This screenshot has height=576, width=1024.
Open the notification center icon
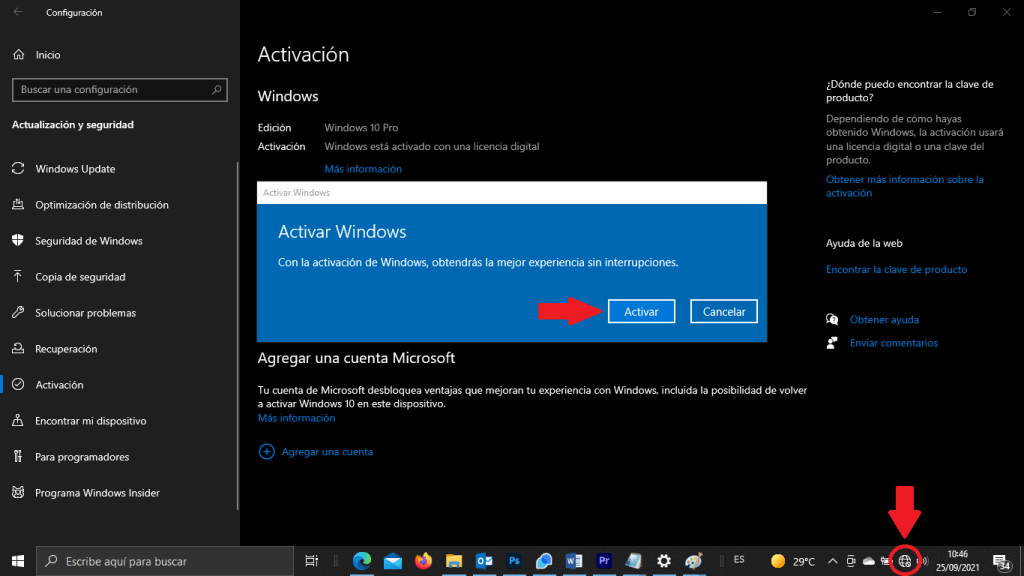coord(1001,561)
